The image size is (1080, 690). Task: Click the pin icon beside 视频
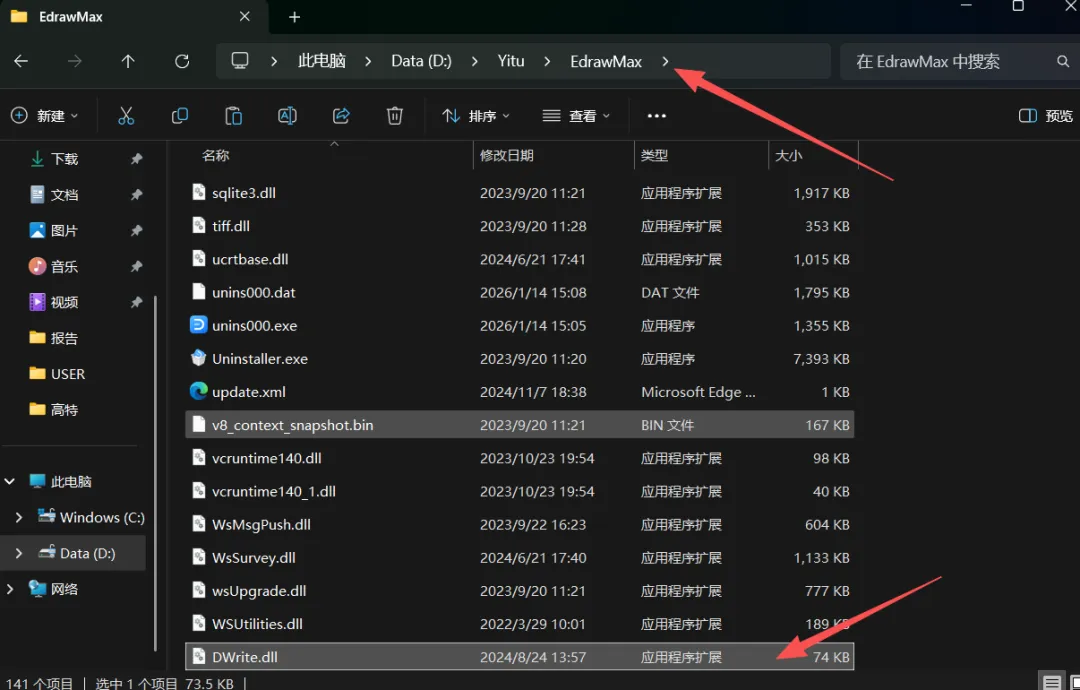(136, 302)
